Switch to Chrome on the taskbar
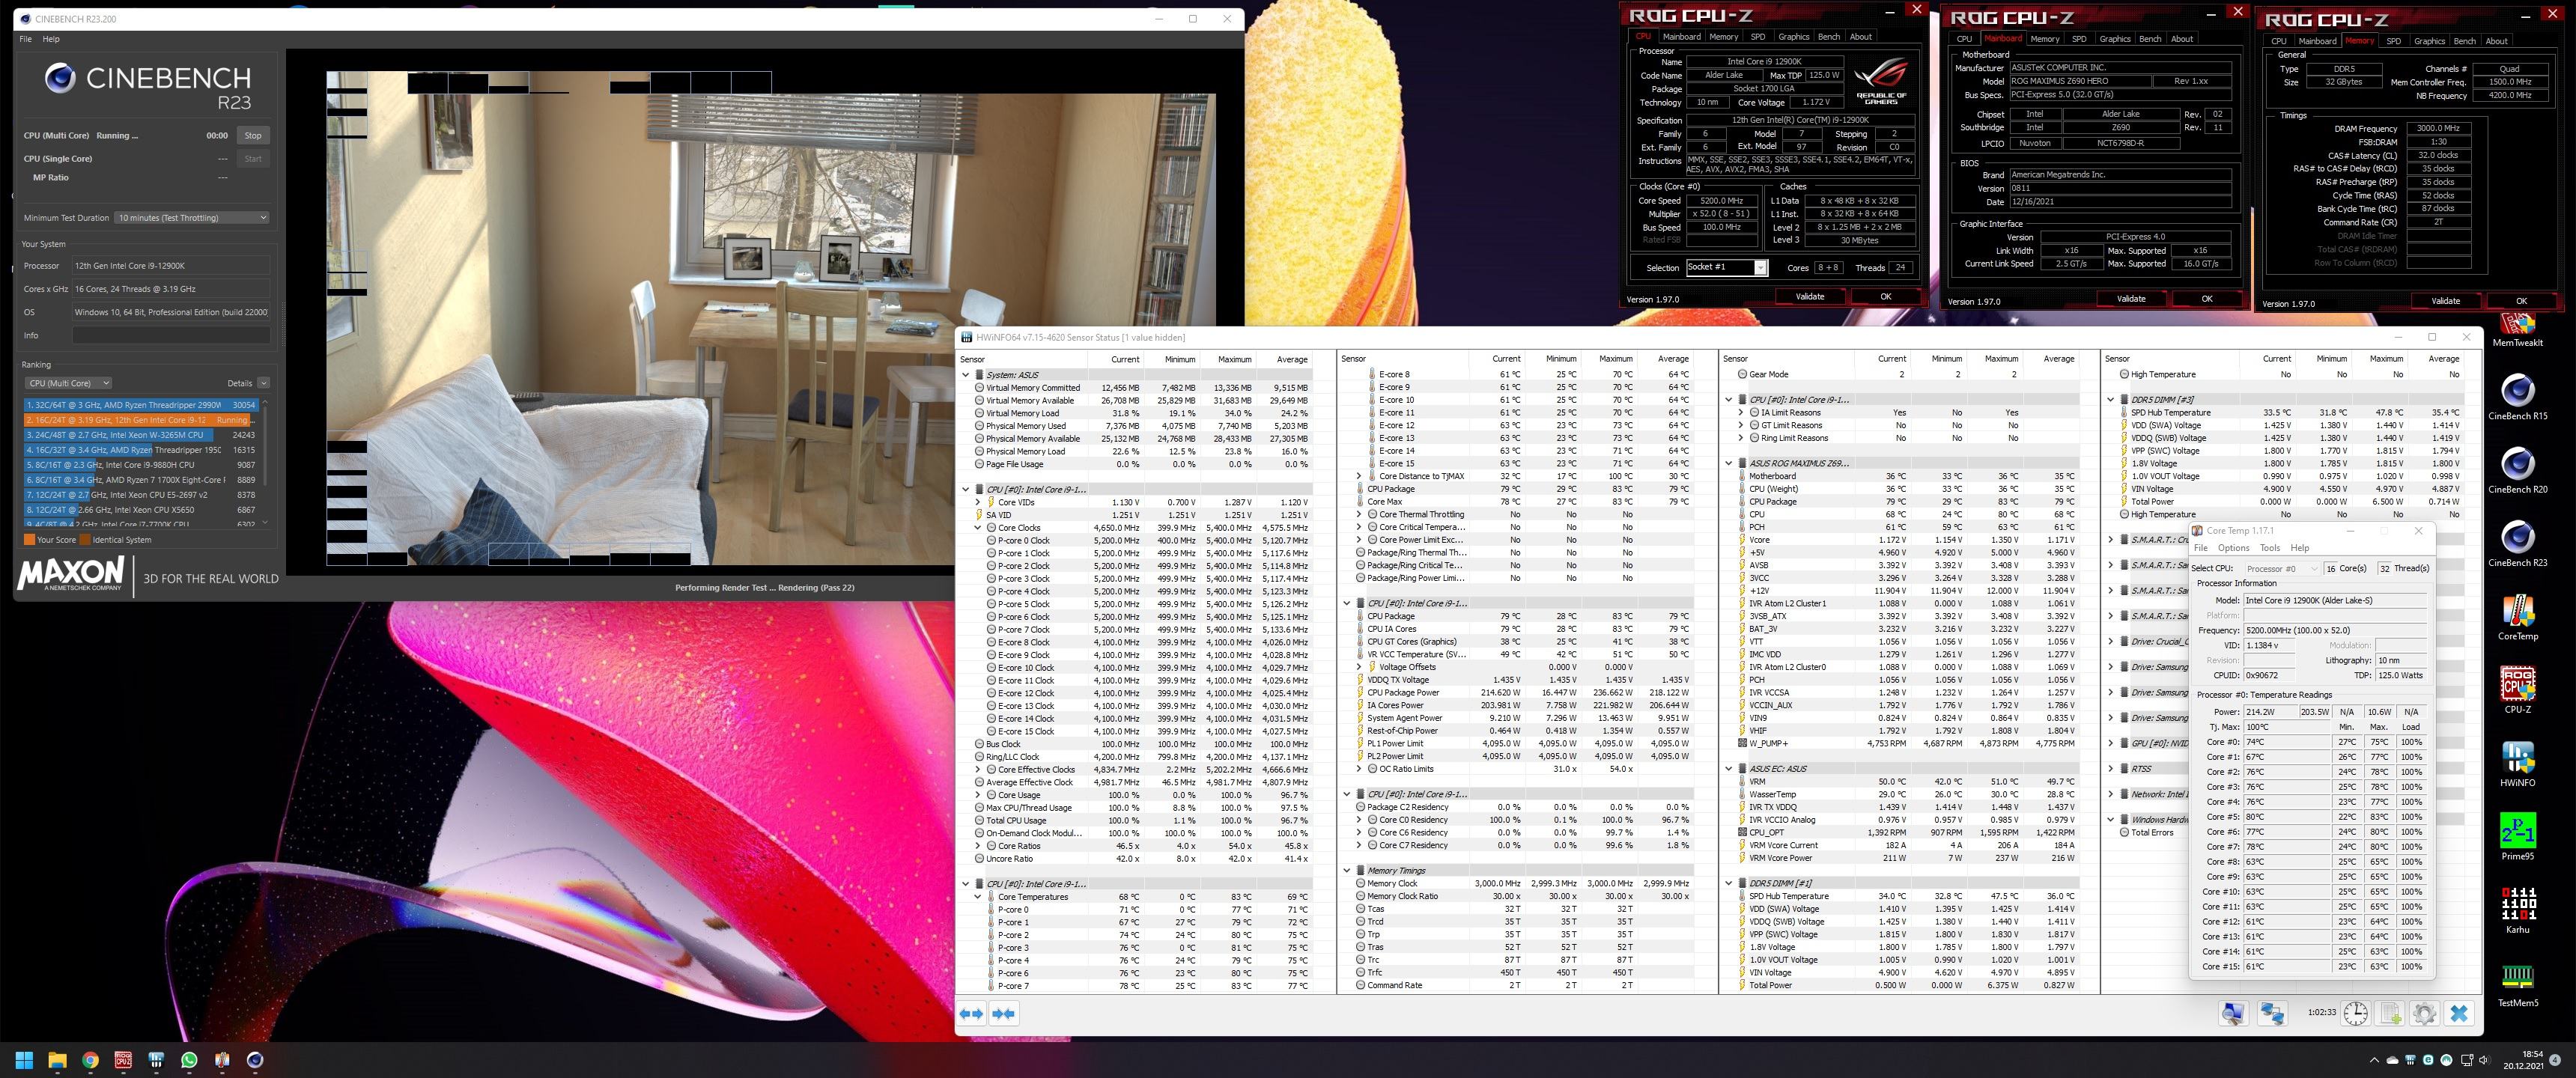2576x1078 pixels. click(x=90, y=1060)
